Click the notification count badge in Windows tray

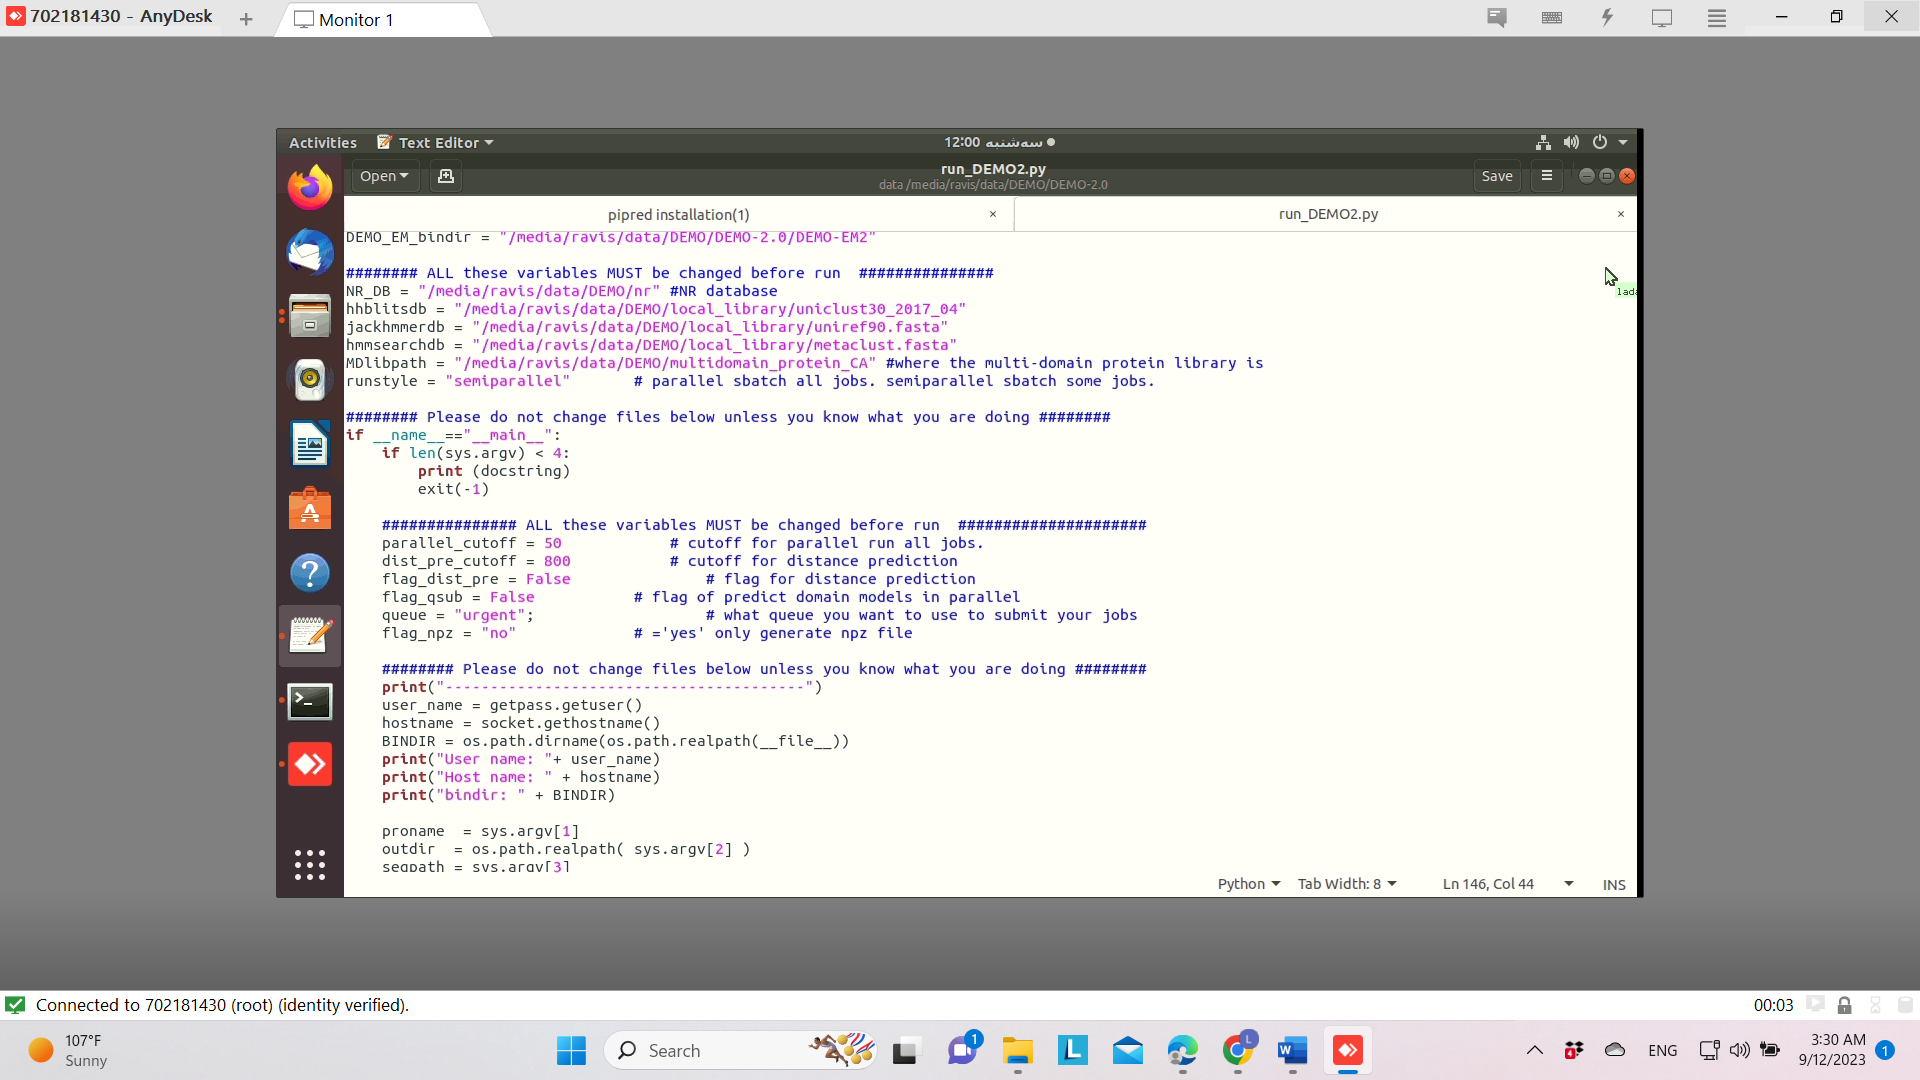pos(1885,1051)
